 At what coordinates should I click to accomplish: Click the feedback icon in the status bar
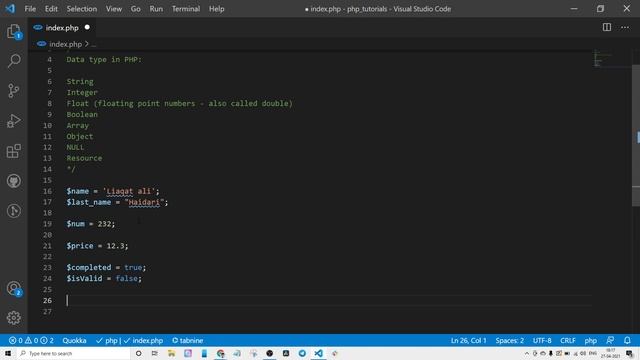click(610, 340)
